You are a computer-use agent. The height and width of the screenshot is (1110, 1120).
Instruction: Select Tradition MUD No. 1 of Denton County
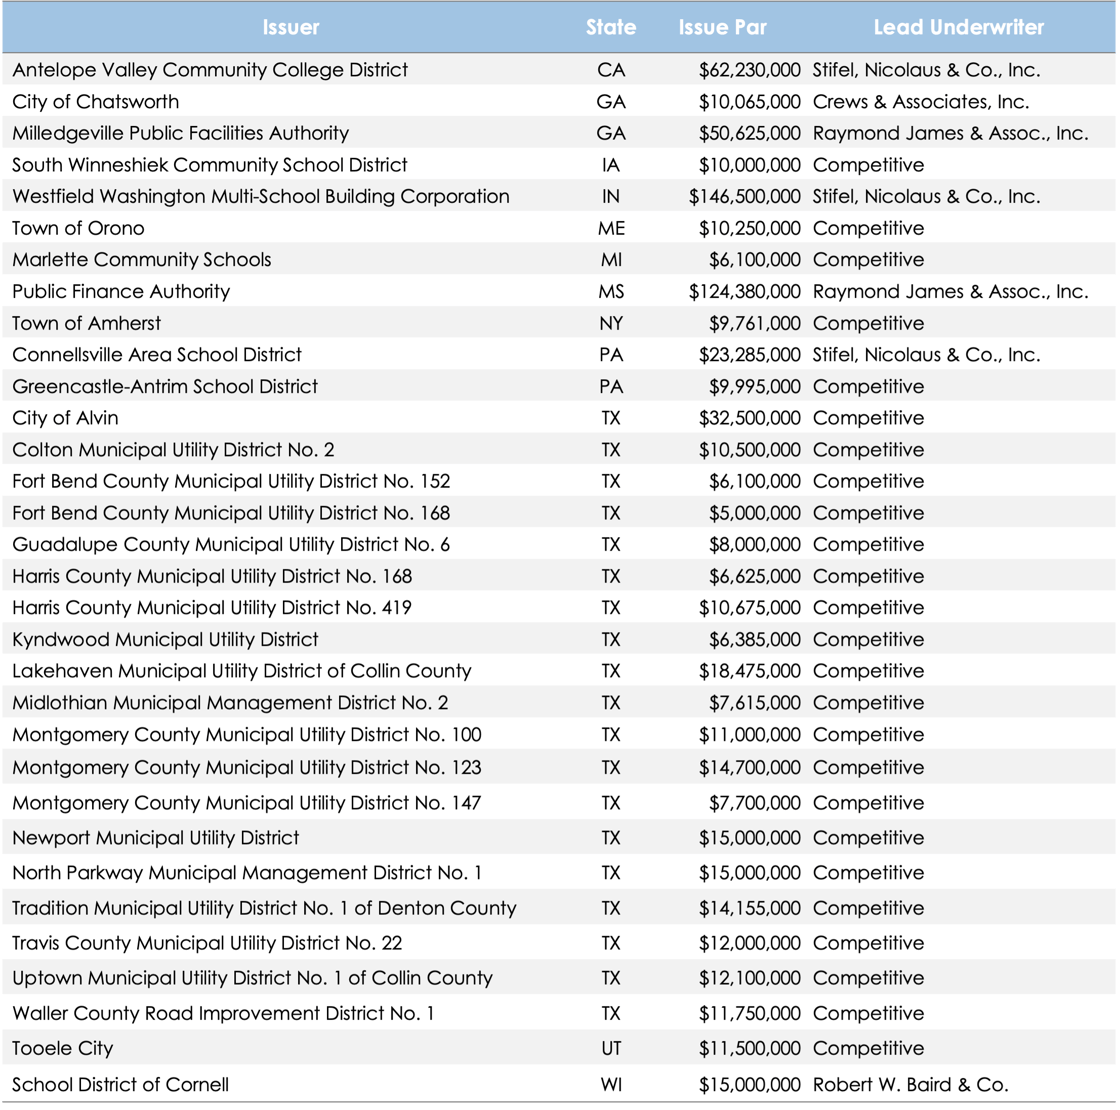tap(264, 908)
